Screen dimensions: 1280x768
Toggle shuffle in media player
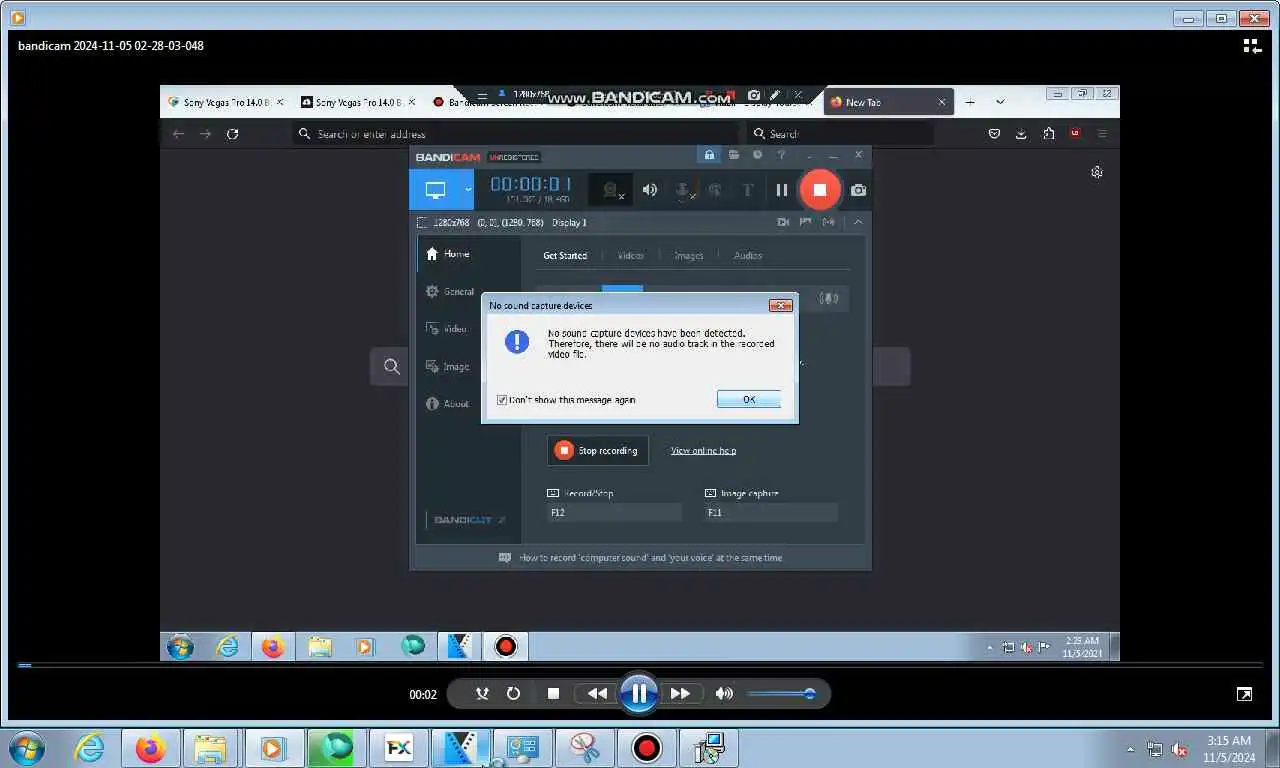[482, 693]
